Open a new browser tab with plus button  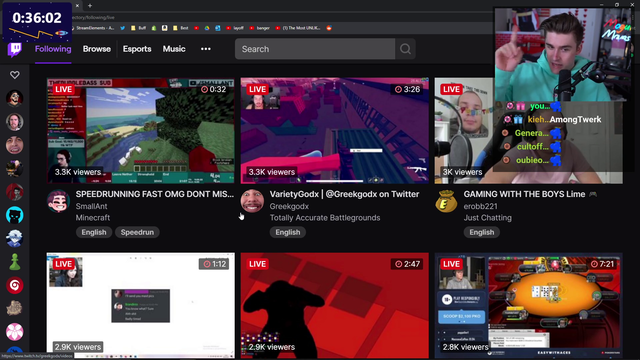point(90,6)
